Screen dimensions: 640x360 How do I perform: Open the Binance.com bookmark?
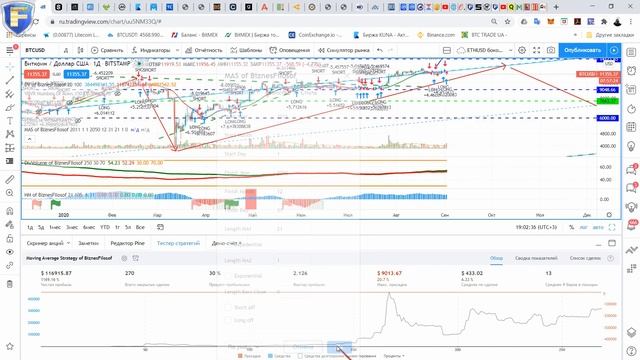pyautogui.click(x=436, y=35)
